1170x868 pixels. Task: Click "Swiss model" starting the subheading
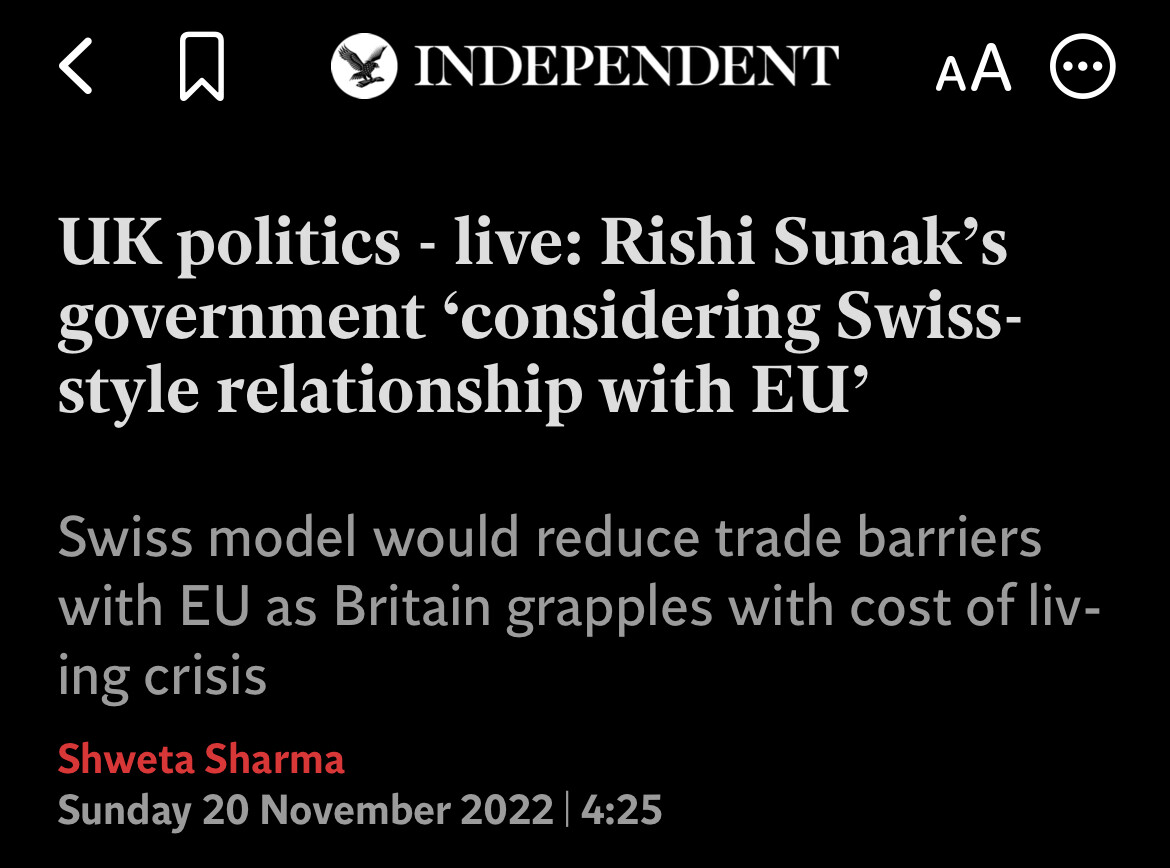tap(207, 539)
